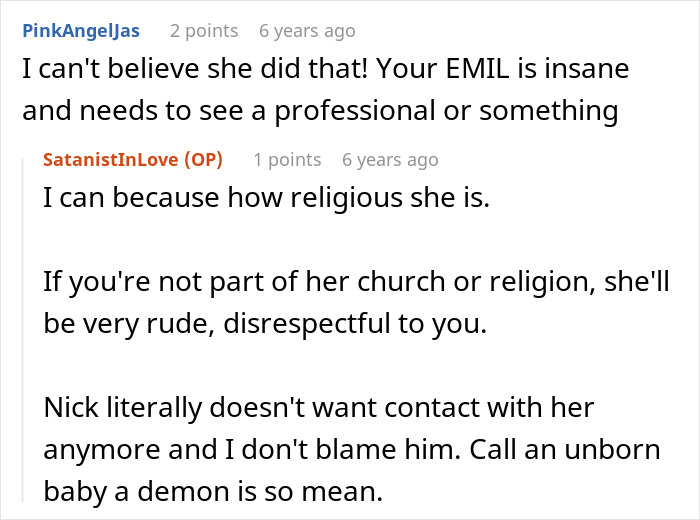Click the '1 points' score label
The height and width of the screenshot is (520, 700).
(287, 159)
